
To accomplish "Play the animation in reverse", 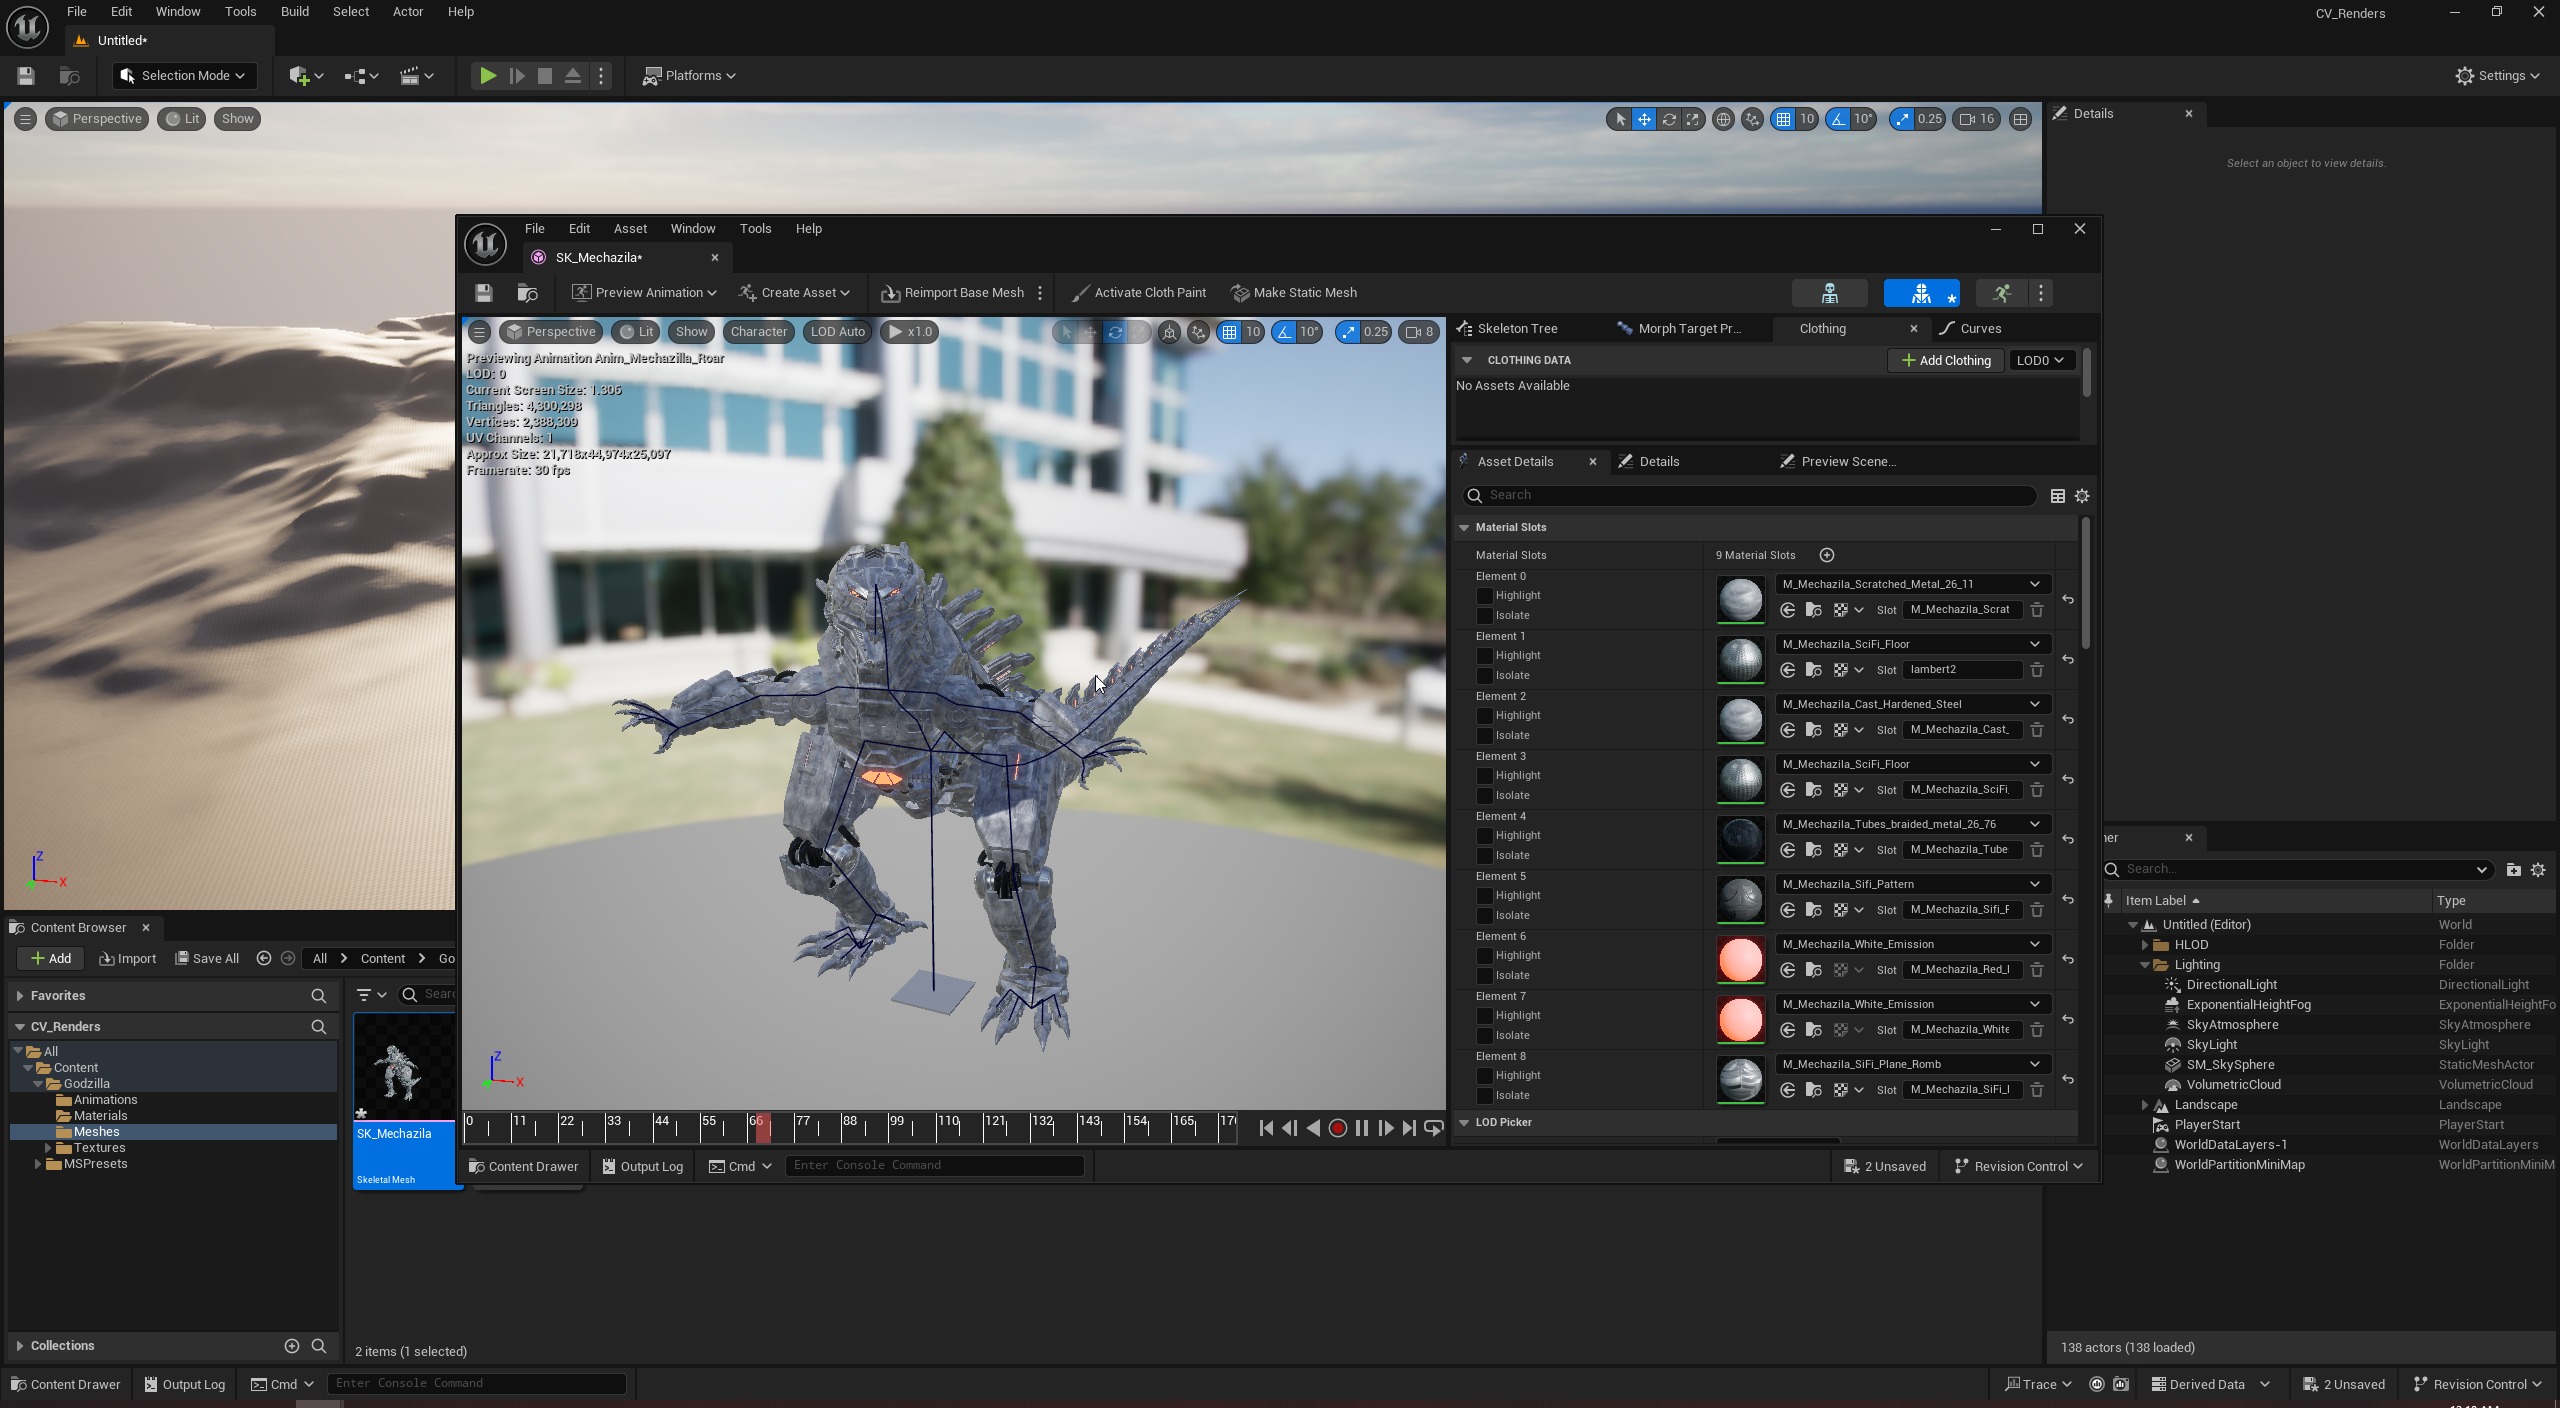I will (1313, 1128).
